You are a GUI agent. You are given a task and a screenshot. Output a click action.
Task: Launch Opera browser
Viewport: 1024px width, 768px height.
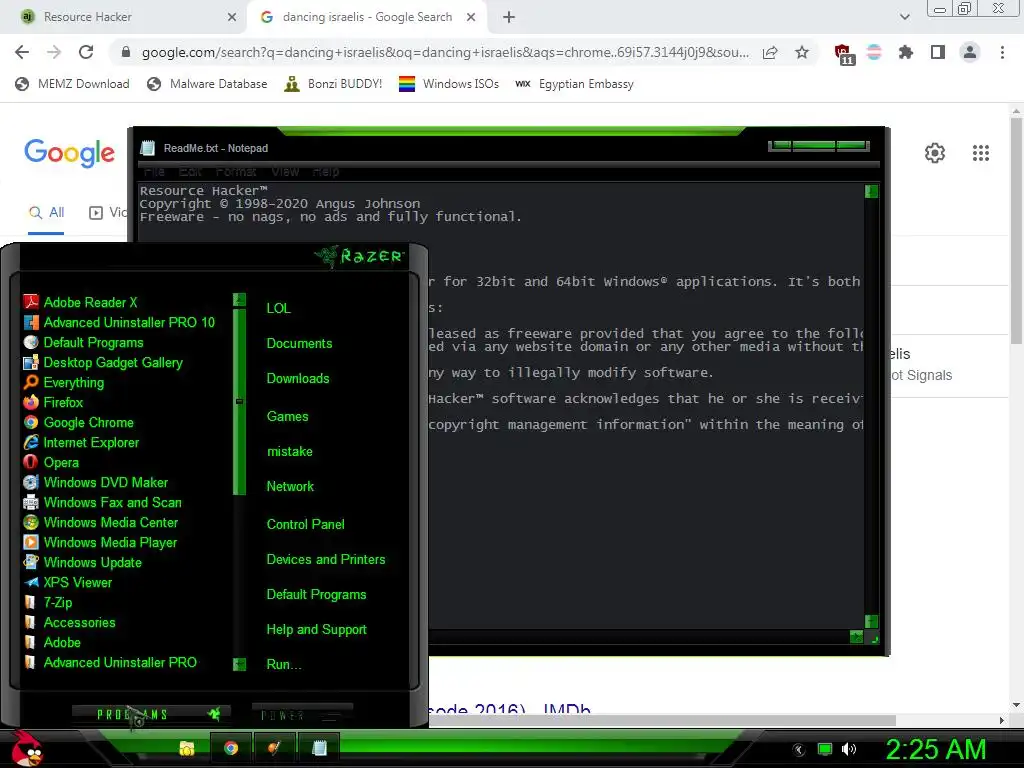click(52, 462)
